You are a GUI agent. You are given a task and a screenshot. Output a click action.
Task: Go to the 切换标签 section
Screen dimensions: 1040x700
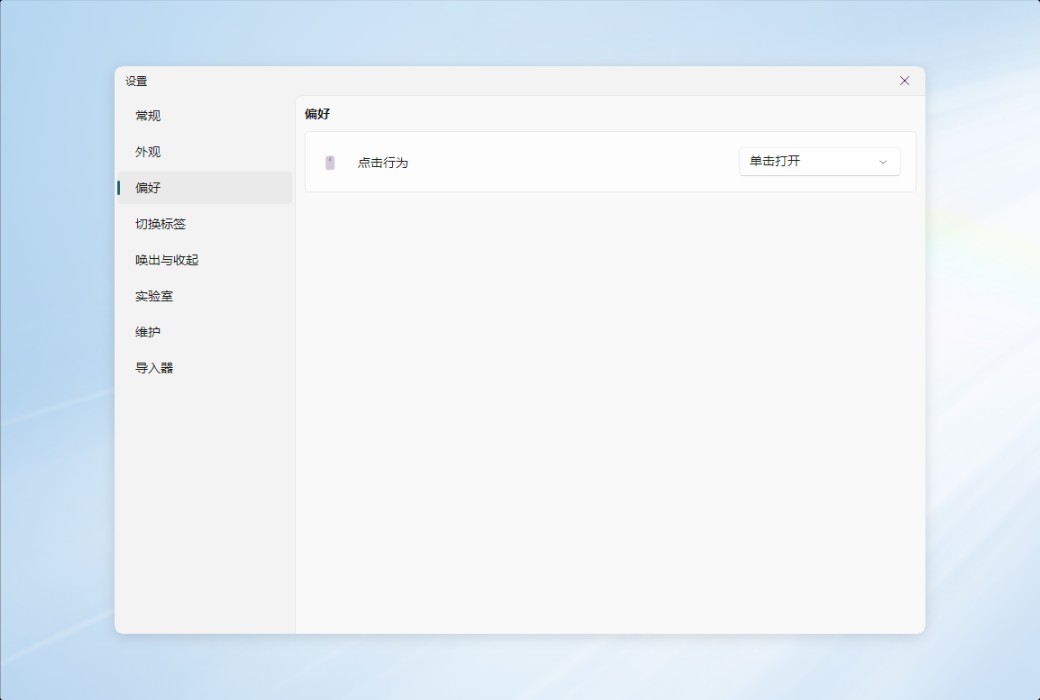[x=204, y=224]
